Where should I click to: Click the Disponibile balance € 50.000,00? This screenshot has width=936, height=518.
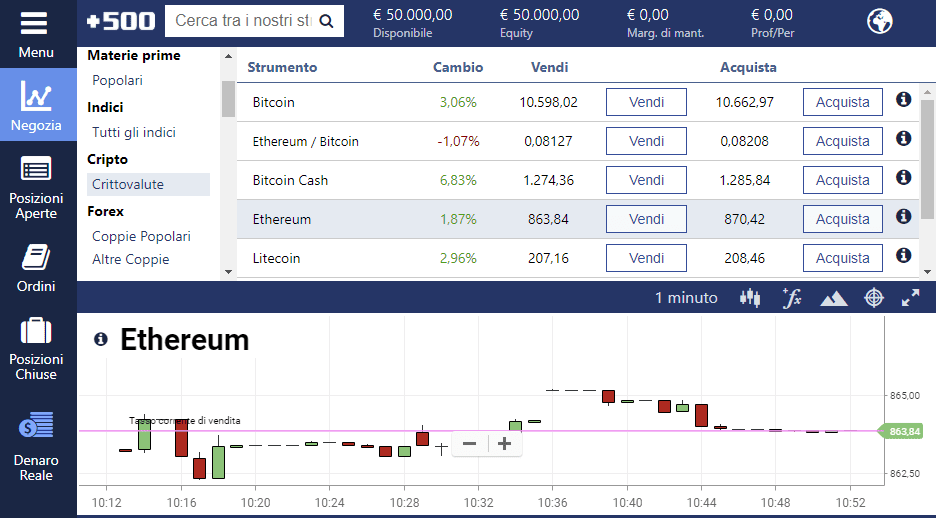[x=412, y=15]
